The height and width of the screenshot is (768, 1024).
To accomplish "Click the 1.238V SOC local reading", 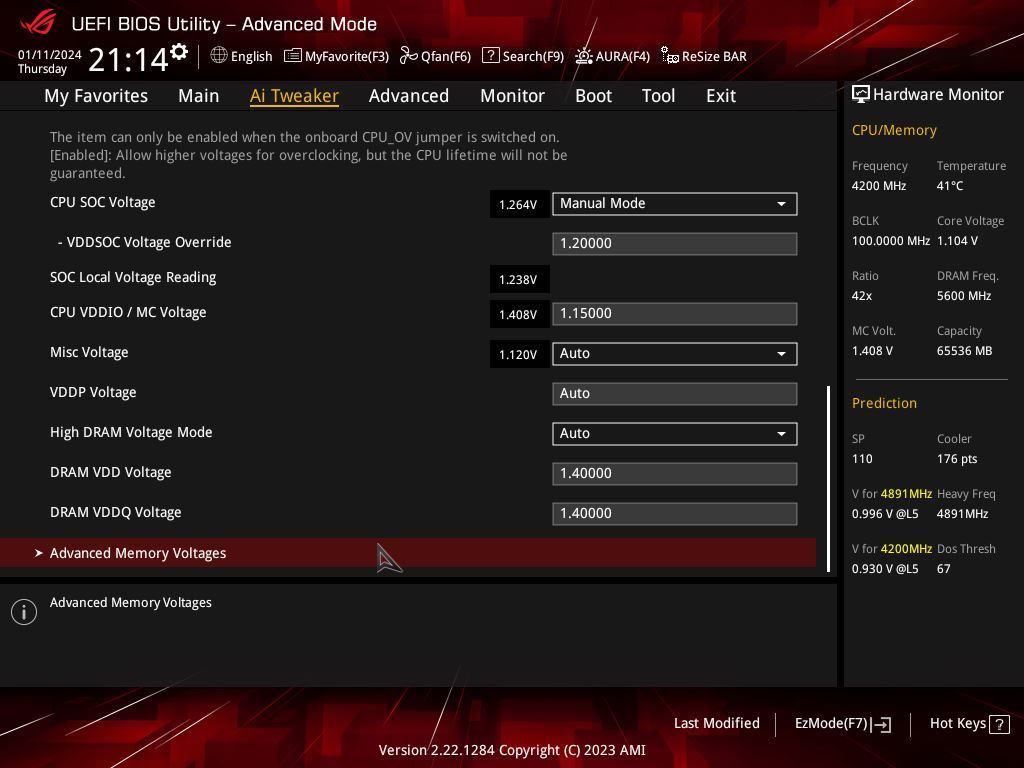I will 519,280.
